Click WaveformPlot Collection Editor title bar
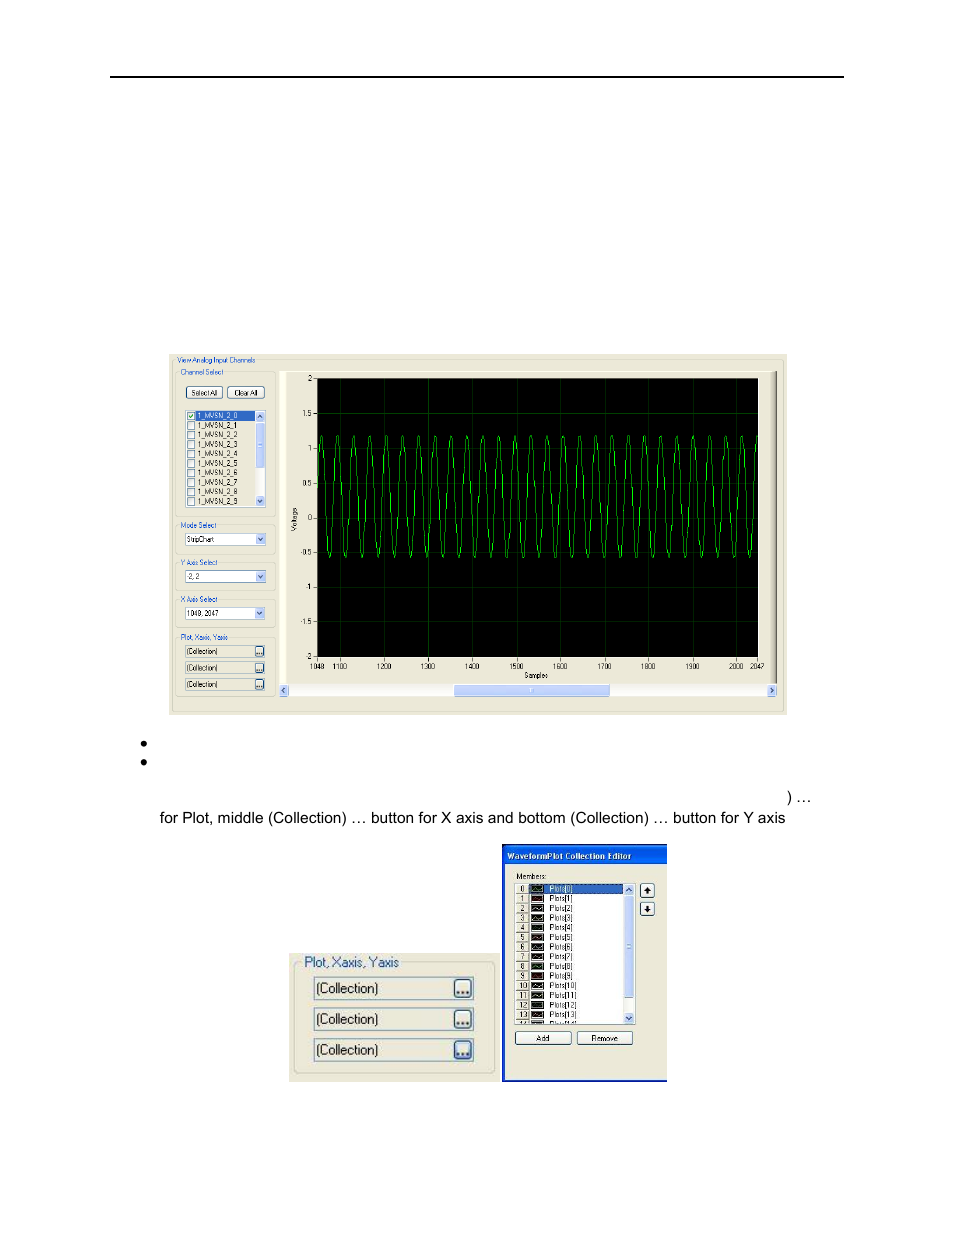This screenshot has width=954, height=1235. pyautogui.click(x=585, y=856)
